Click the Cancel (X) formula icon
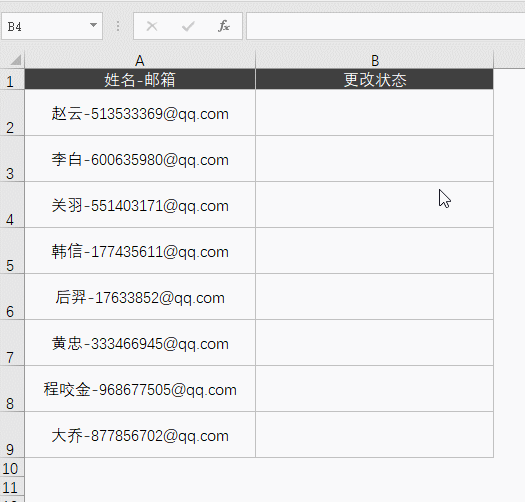The width and height of the screenshot is (525, 502). (152, 26)
